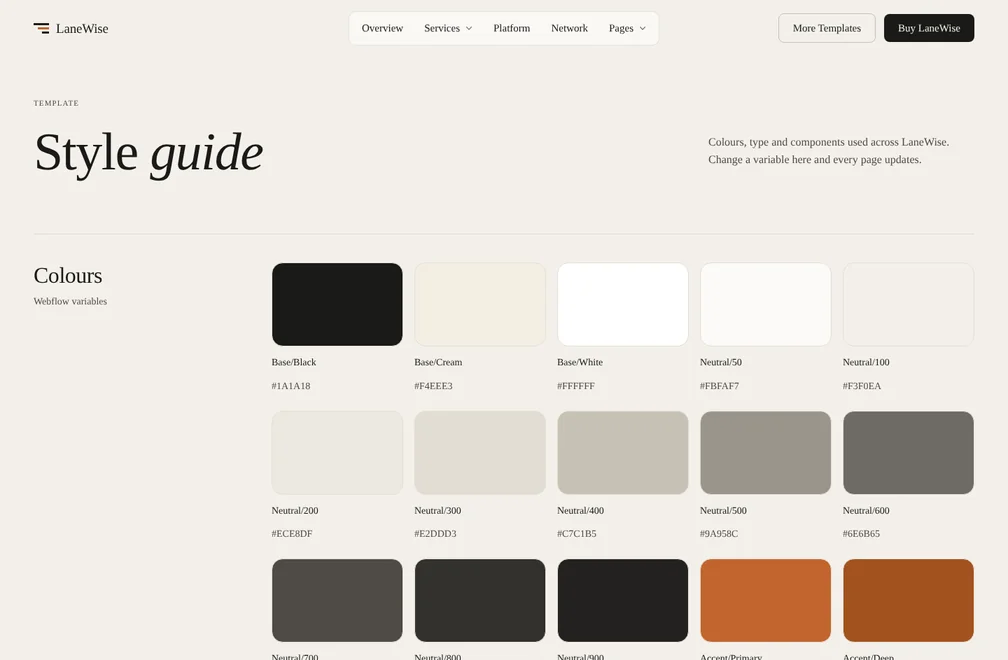
Task: Click the Colours section heading
Action: pyautogui.click(x=68, y=276)
